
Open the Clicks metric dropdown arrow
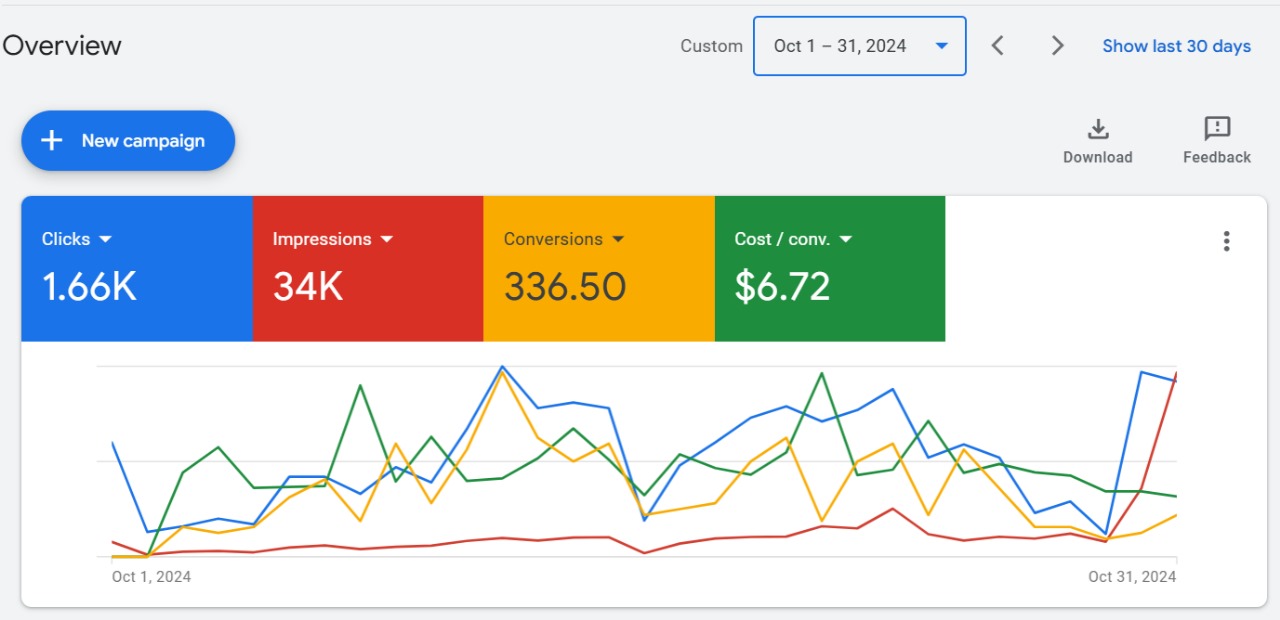point(105,239)
